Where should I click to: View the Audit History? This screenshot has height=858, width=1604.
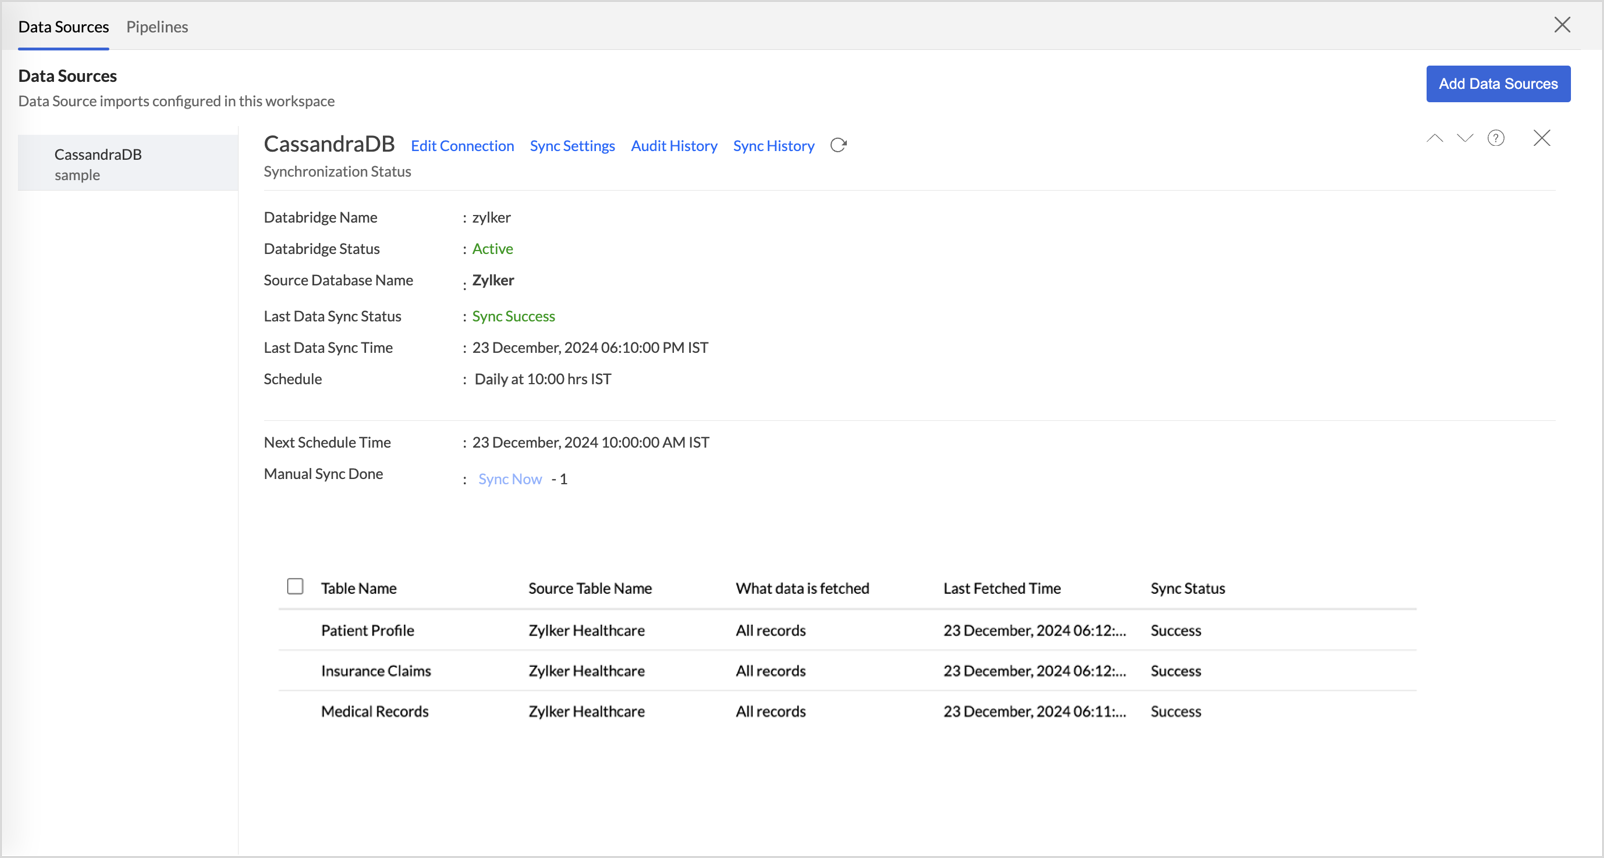(674, 146)
